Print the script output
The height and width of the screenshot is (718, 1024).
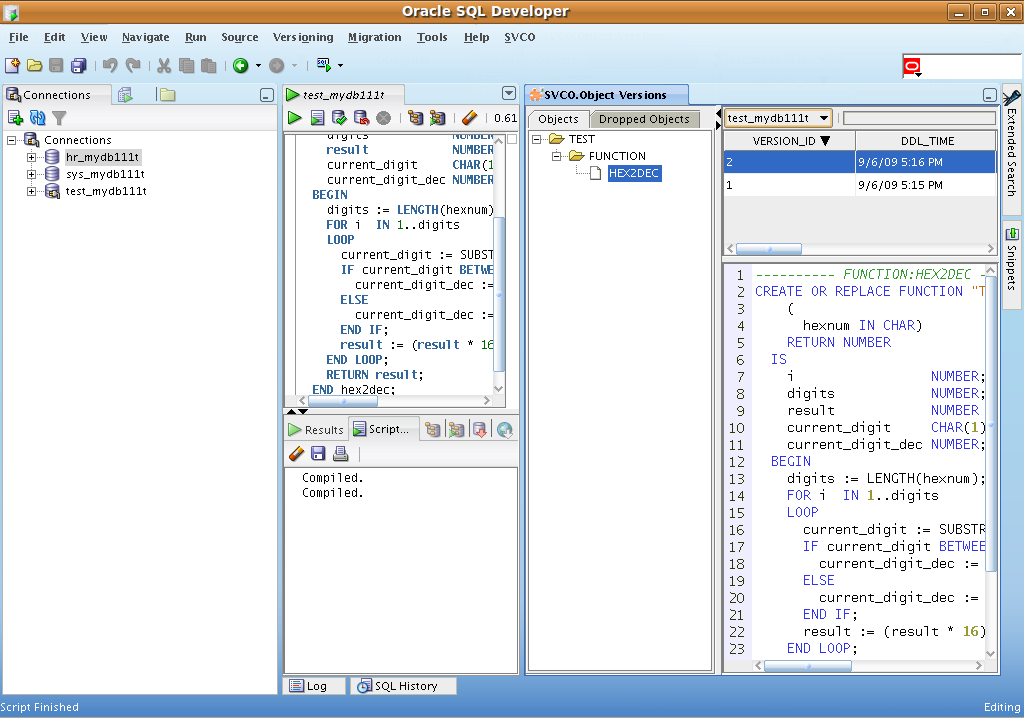point(340,454)
